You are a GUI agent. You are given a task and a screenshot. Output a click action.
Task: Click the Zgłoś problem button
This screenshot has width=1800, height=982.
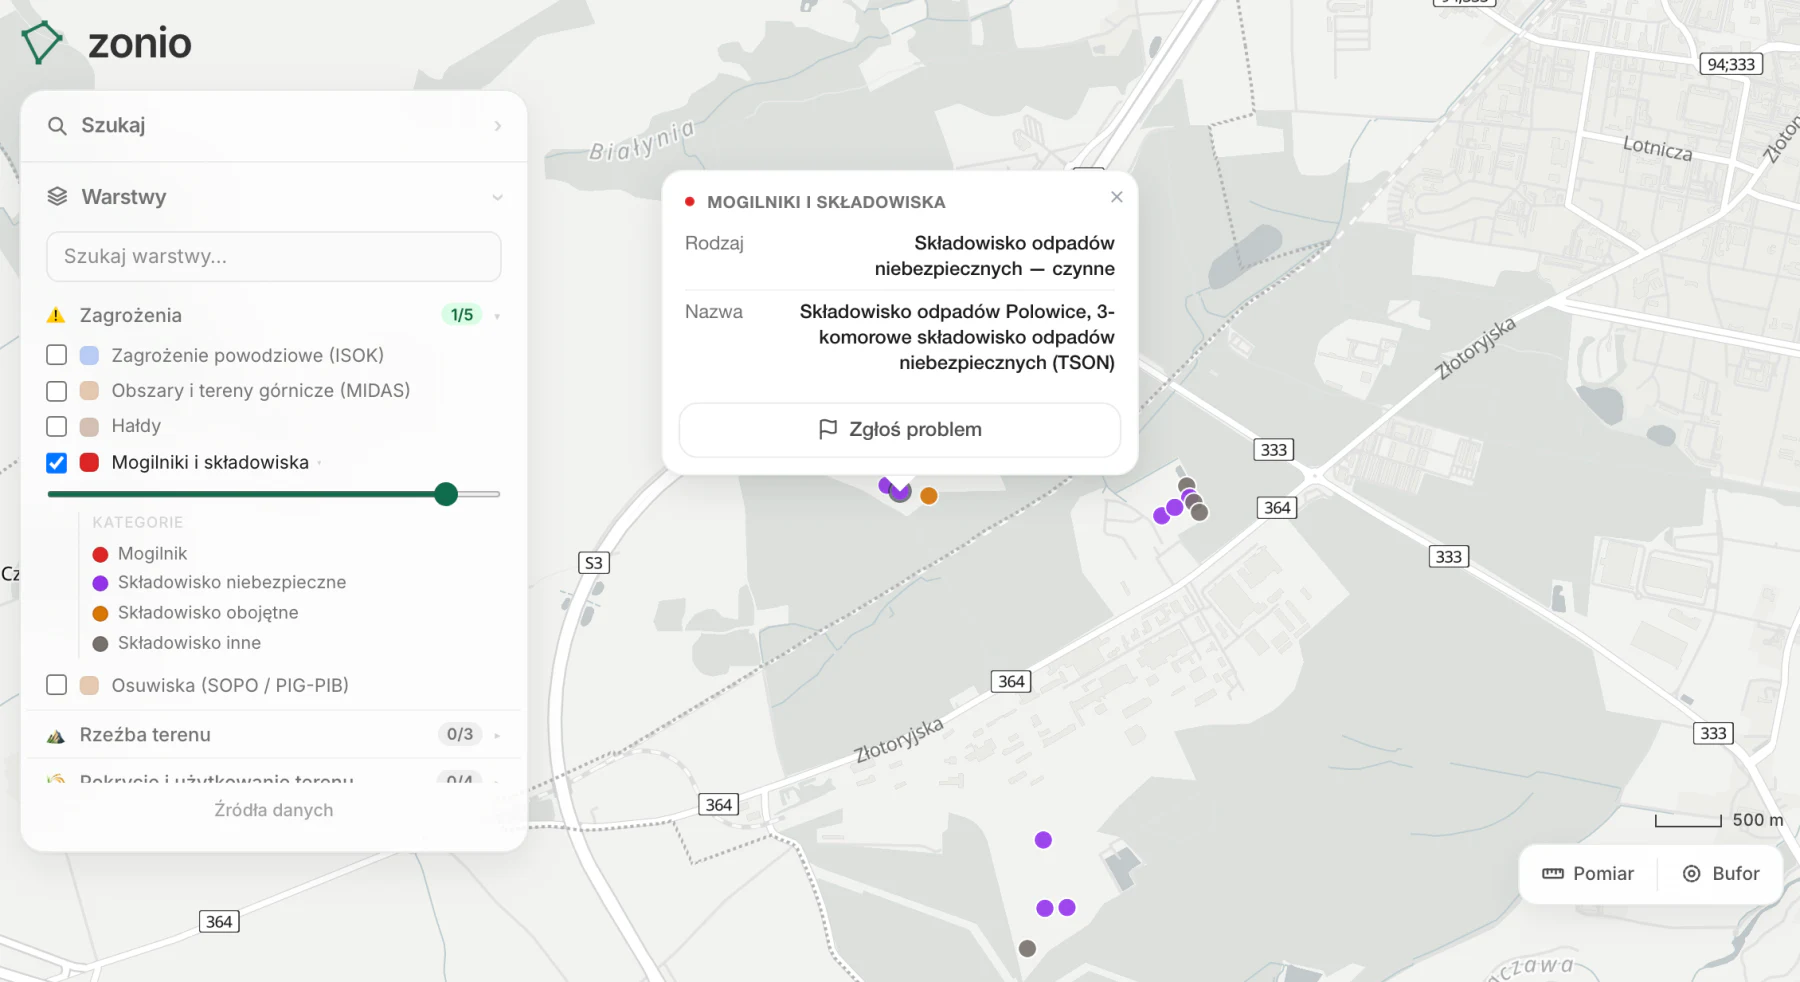click(900, 430)
